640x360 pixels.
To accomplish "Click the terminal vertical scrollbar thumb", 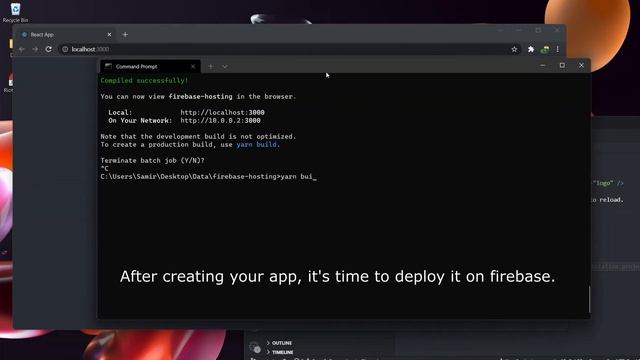I will pyautogui.click(x=589, y=299).
